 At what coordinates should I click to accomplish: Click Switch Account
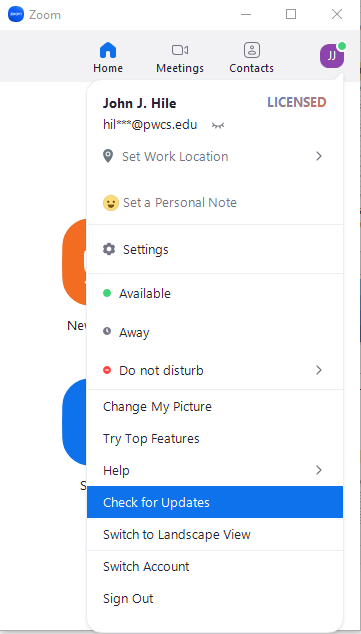[215, 566]
